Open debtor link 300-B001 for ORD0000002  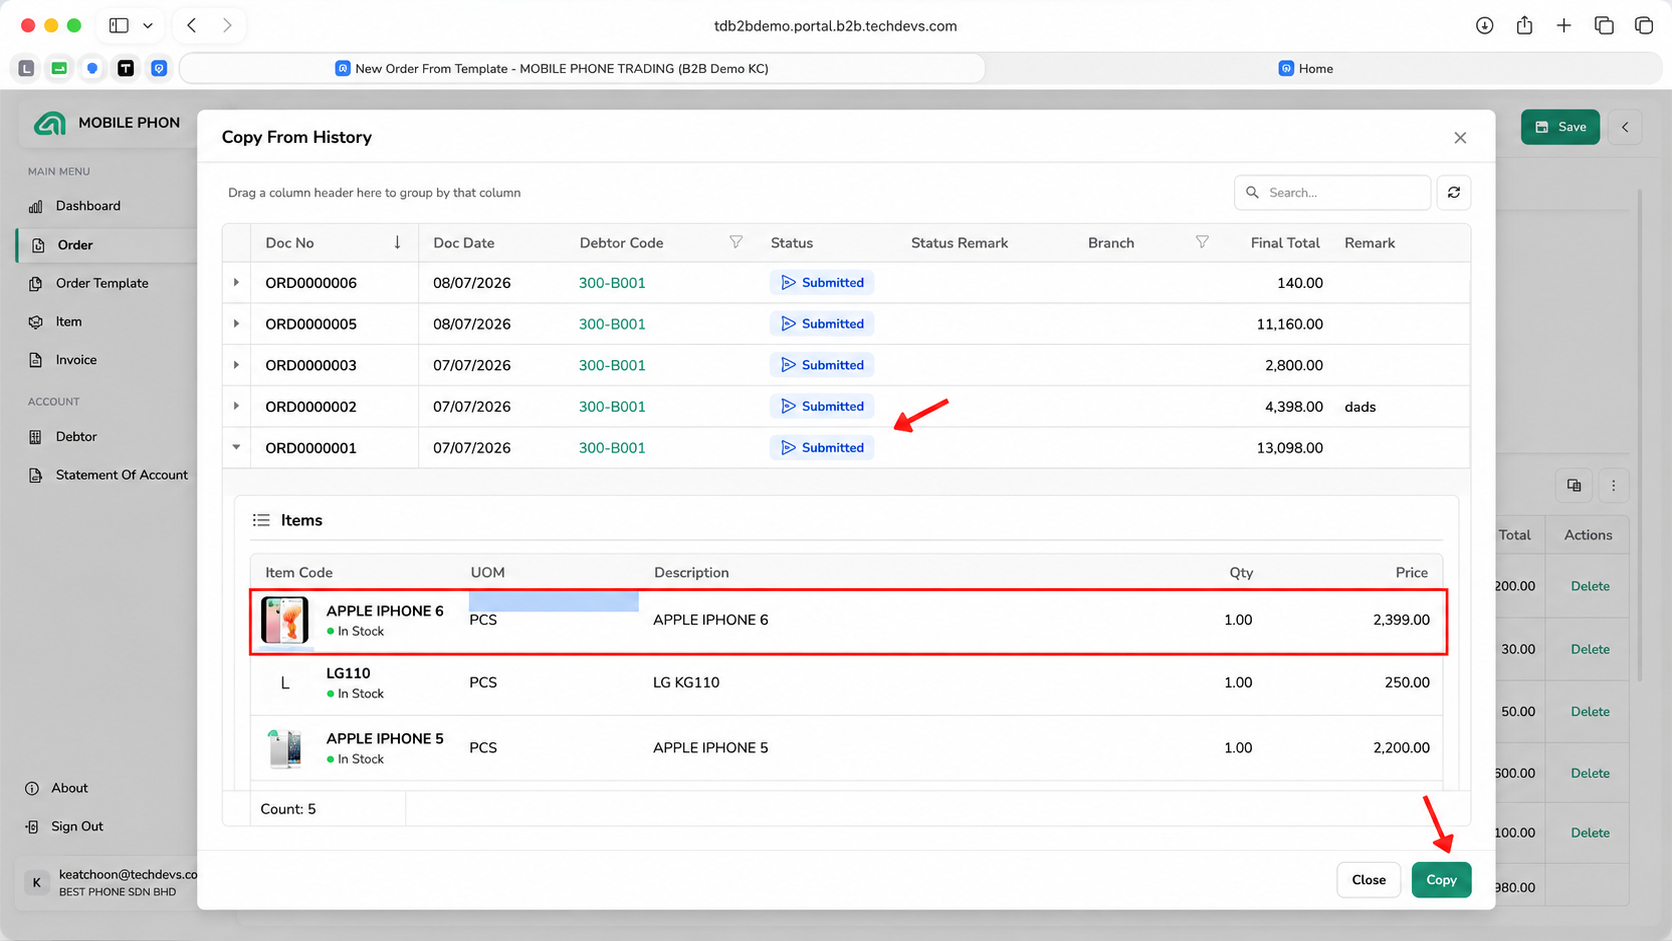click(x=612, y=406)
